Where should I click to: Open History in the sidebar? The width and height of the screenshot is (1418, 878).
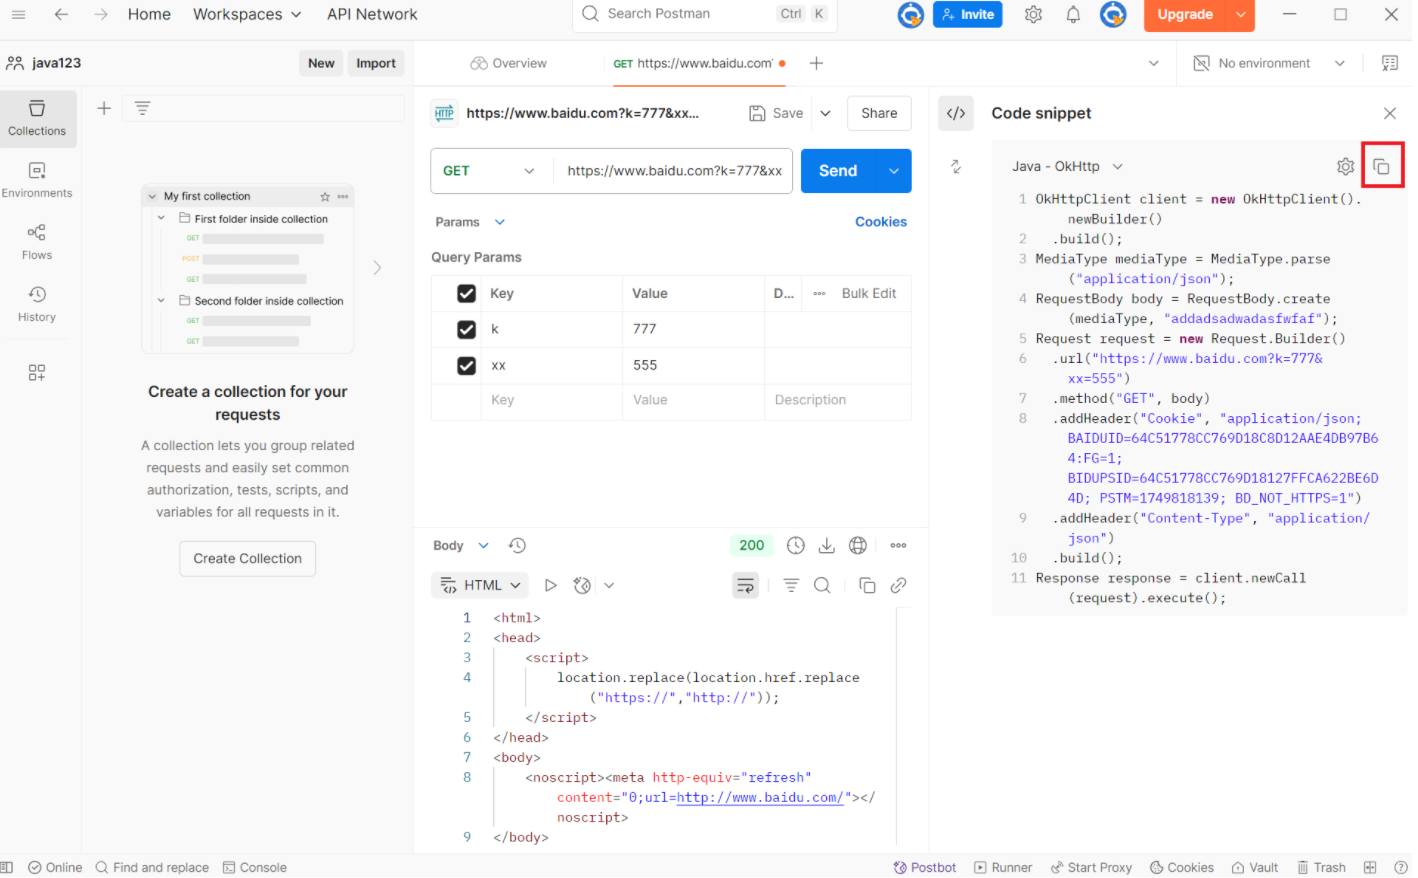coord(37,304)
